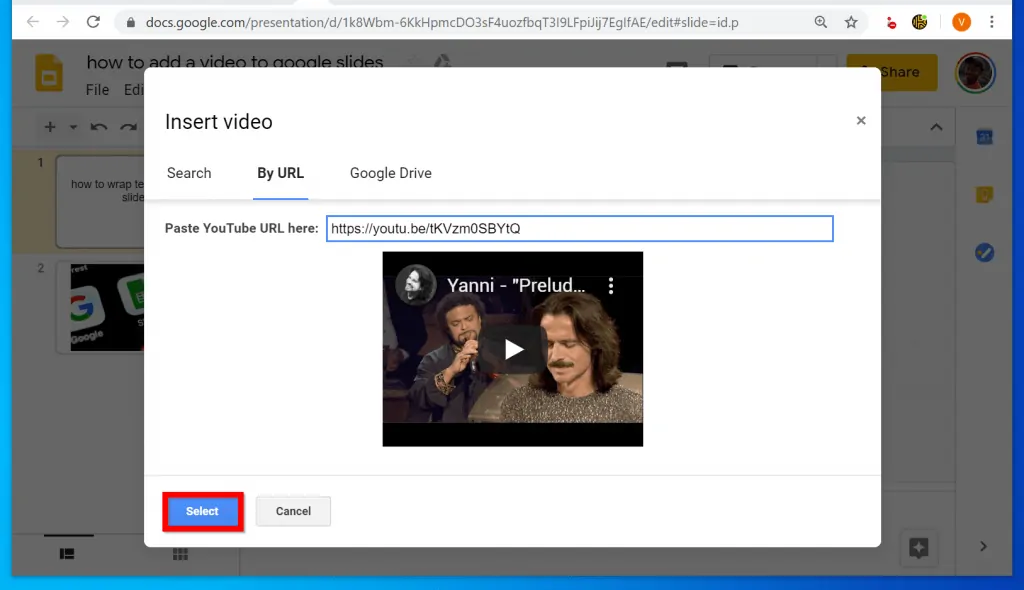This screenshot has width=1024, height=590.
Task: Reload the page in the browser
Action: (x=93, y=21)
